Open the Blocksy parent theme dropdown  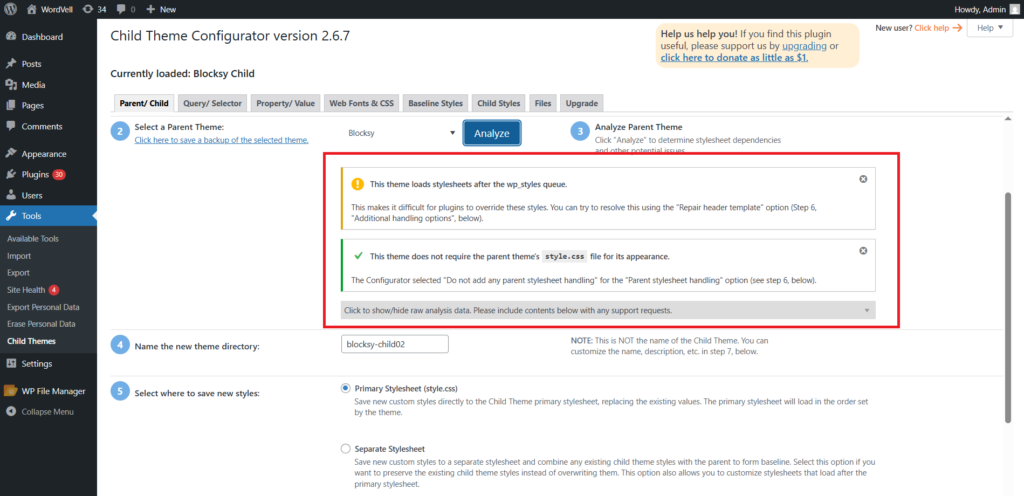click(401, 132)
